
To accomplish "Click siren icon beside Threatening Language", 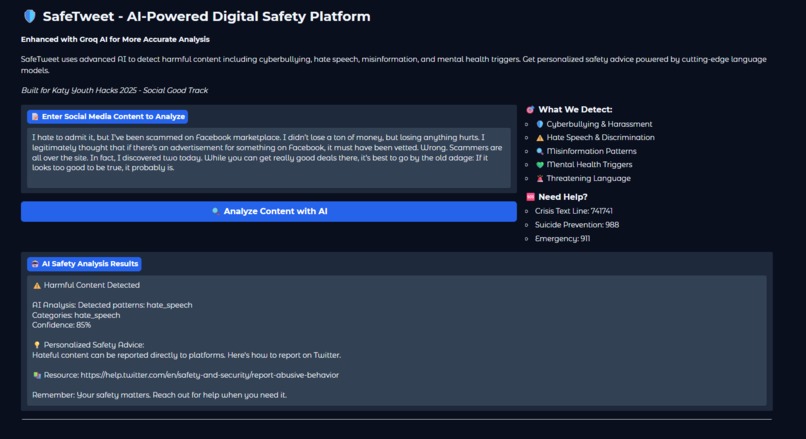I will 540,178.
